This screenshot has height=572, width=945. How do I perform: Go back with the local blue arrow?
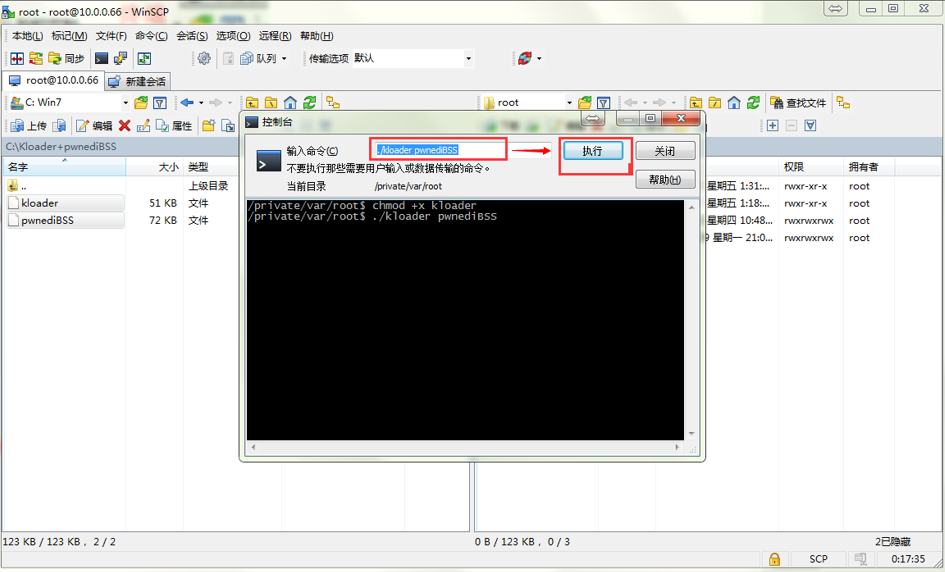tap(187, 102)
